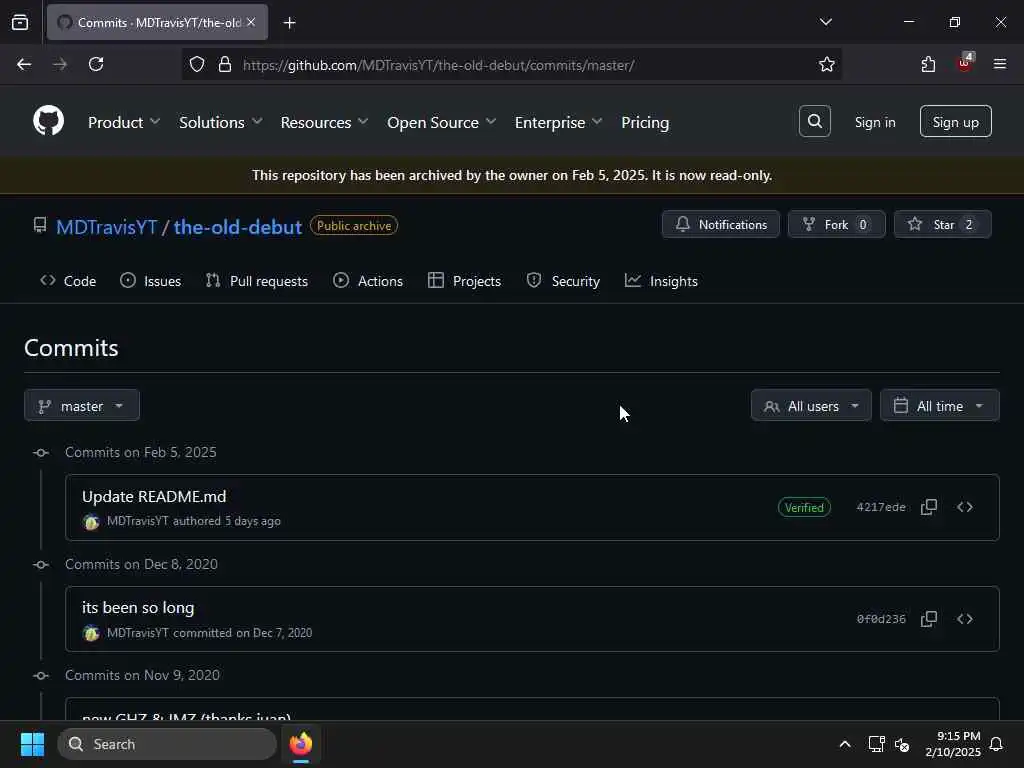Click Firefox icon in taskbar
Viewport: 1024px width, 768px height.
(300, 744)
